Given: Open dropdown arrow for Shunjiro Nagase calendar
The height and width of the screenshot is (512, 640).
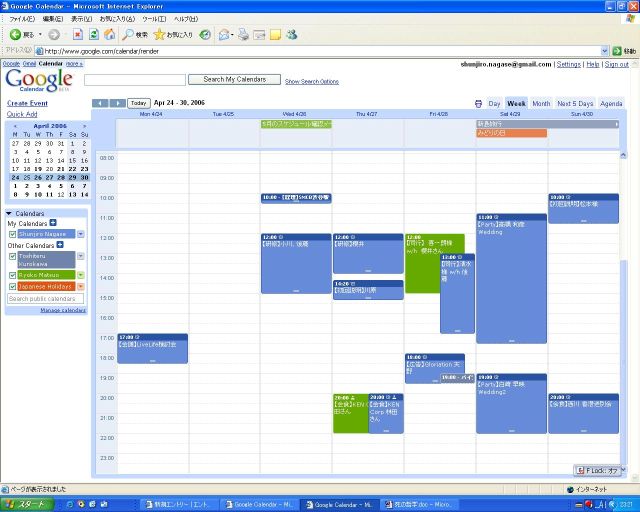Looking at the screenshot, I should click(x=81, y=234).
